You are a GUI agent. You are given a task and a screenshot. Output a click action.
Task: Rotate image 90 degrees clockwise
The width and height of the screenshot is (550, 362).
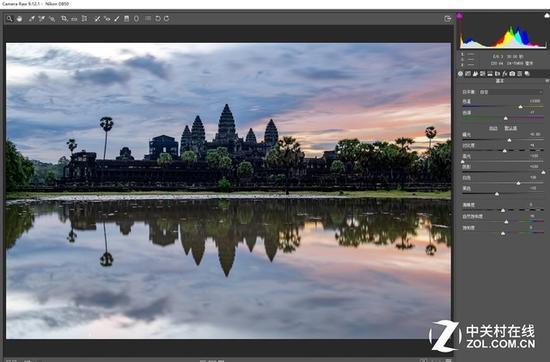click(x=166, y=19)
